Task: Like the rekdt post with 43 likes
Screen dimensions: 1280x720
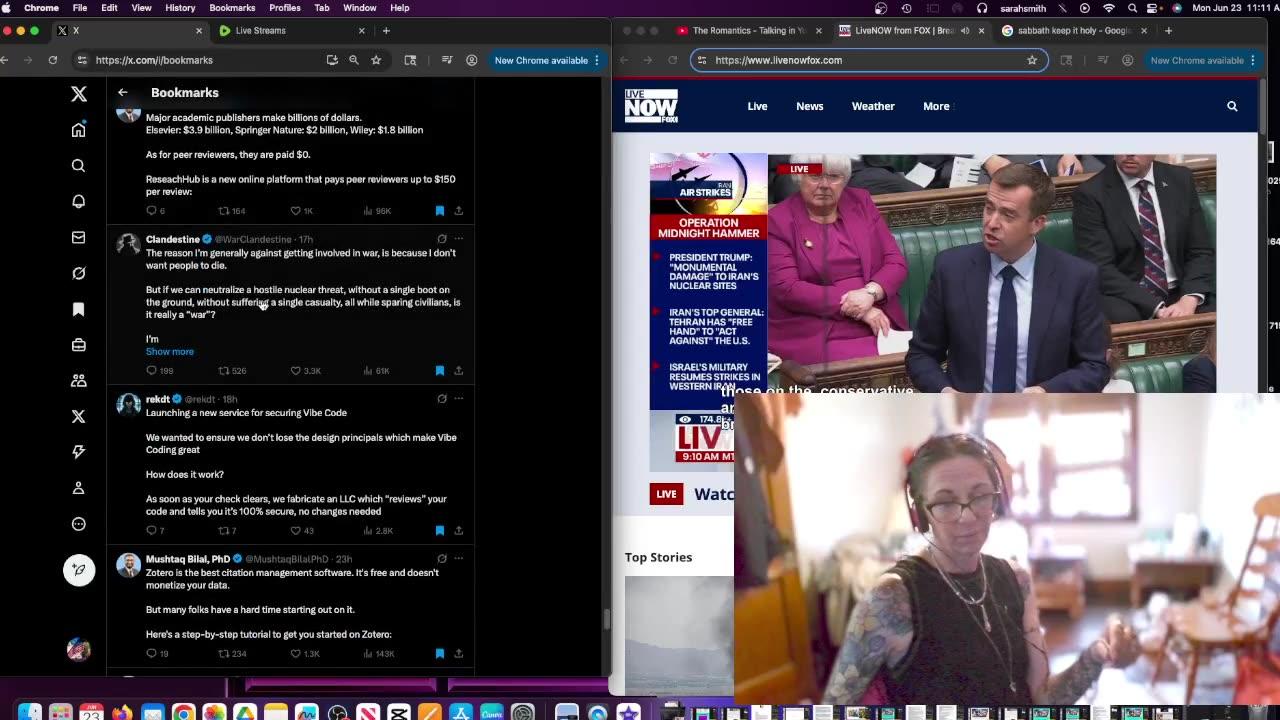Action: tap(296, 531)
